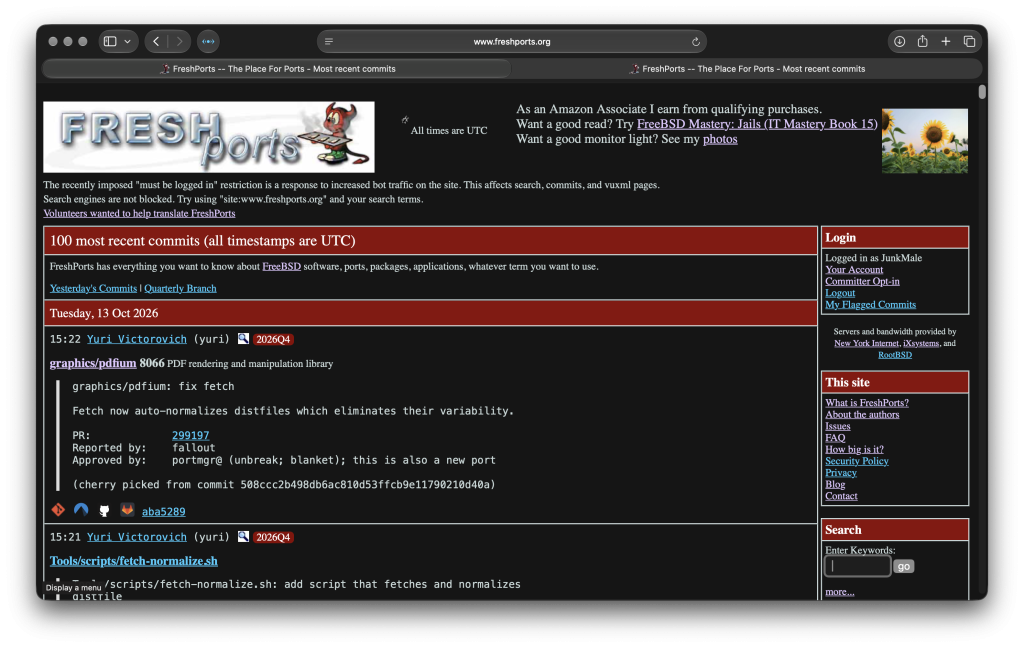The width and height of the screenshot is (1024, 648).
Task: Click the magnifier icon on the 15:22 commit
Action: (x=243, y=338)
